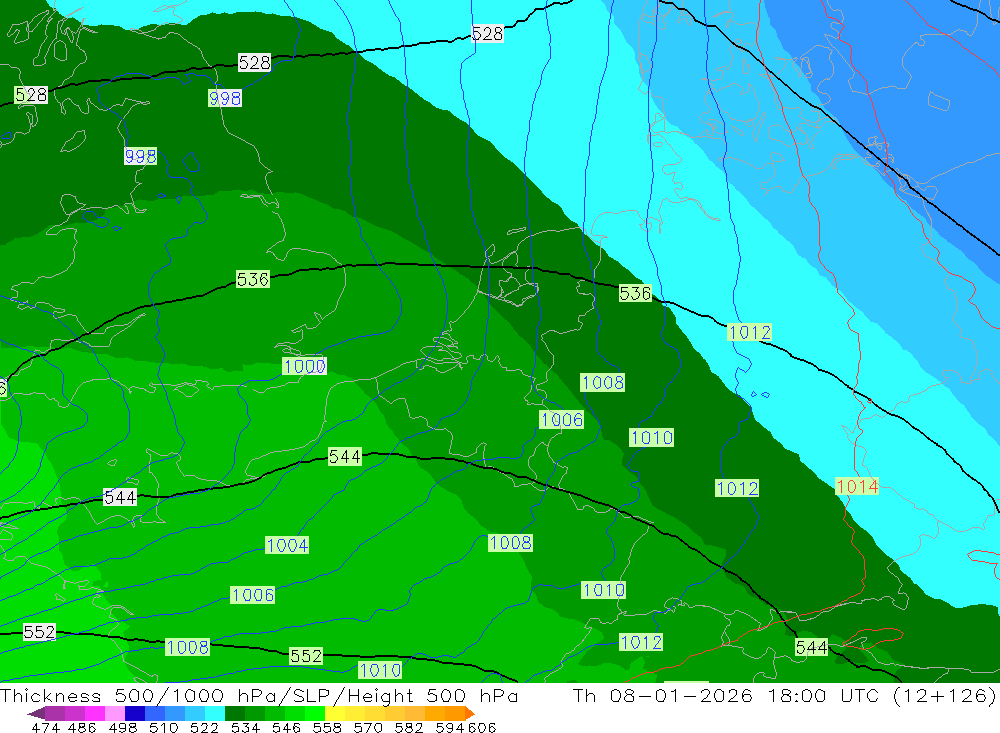Click the 552 label next to the 1010 label

click(306, 656)
